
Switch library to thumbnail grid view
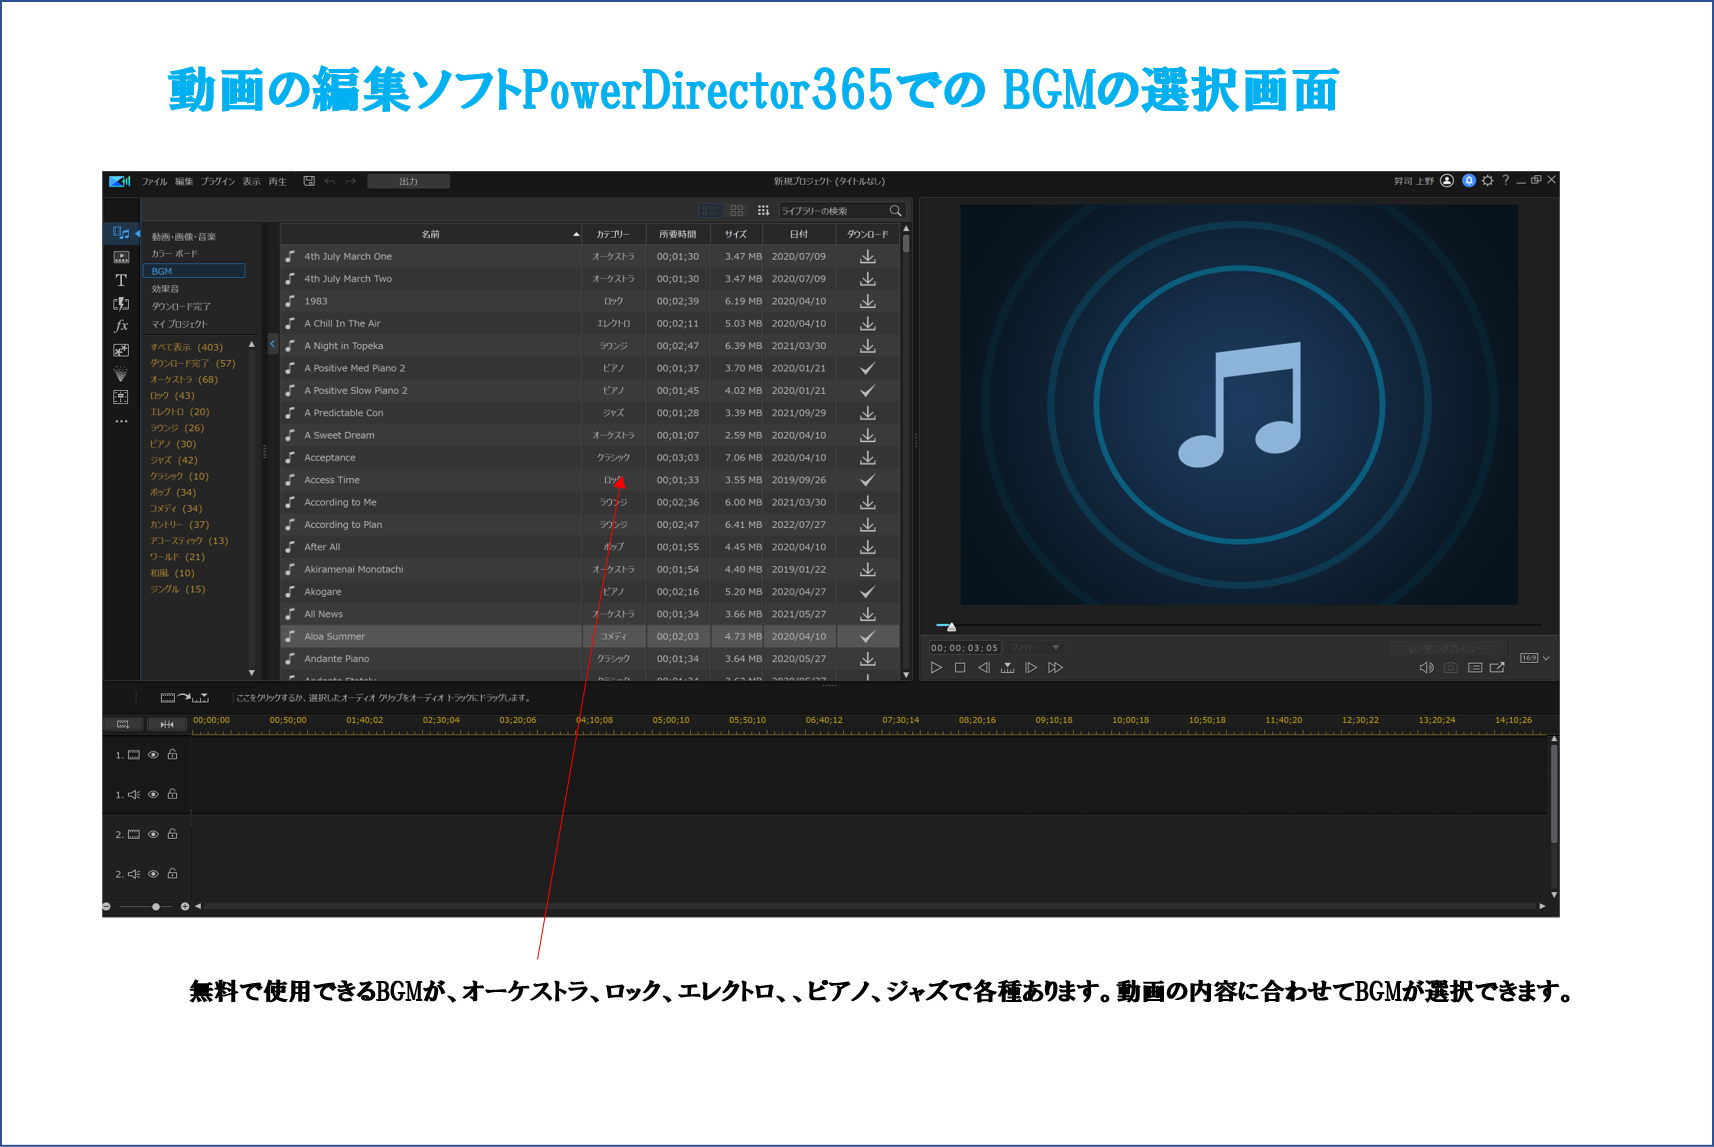[737, 210]
